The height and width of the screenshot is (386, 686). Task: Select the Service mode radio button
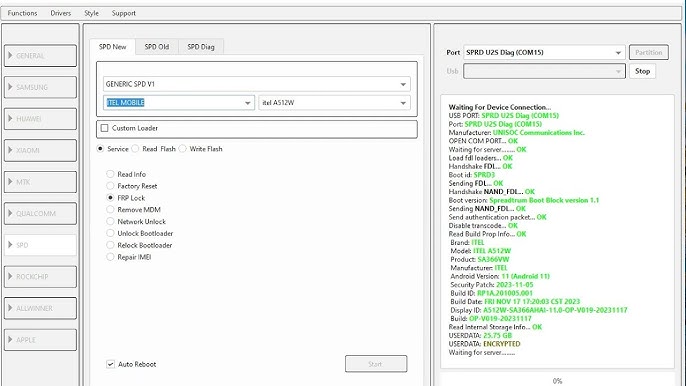(x=101, y=149)
